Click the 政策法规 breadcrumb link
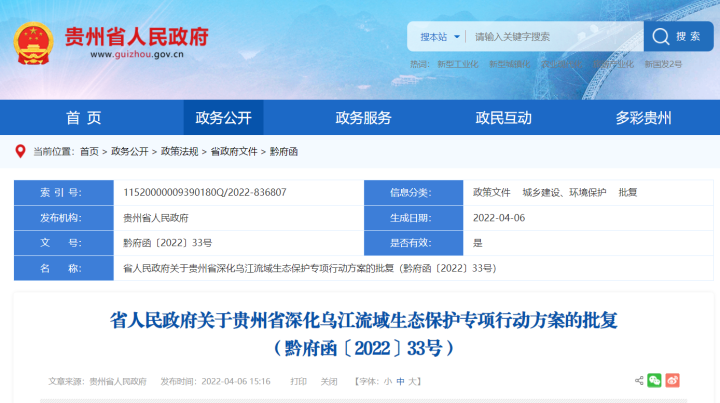The width and height of the screenshot is (720, 403). tap(179, 151)
